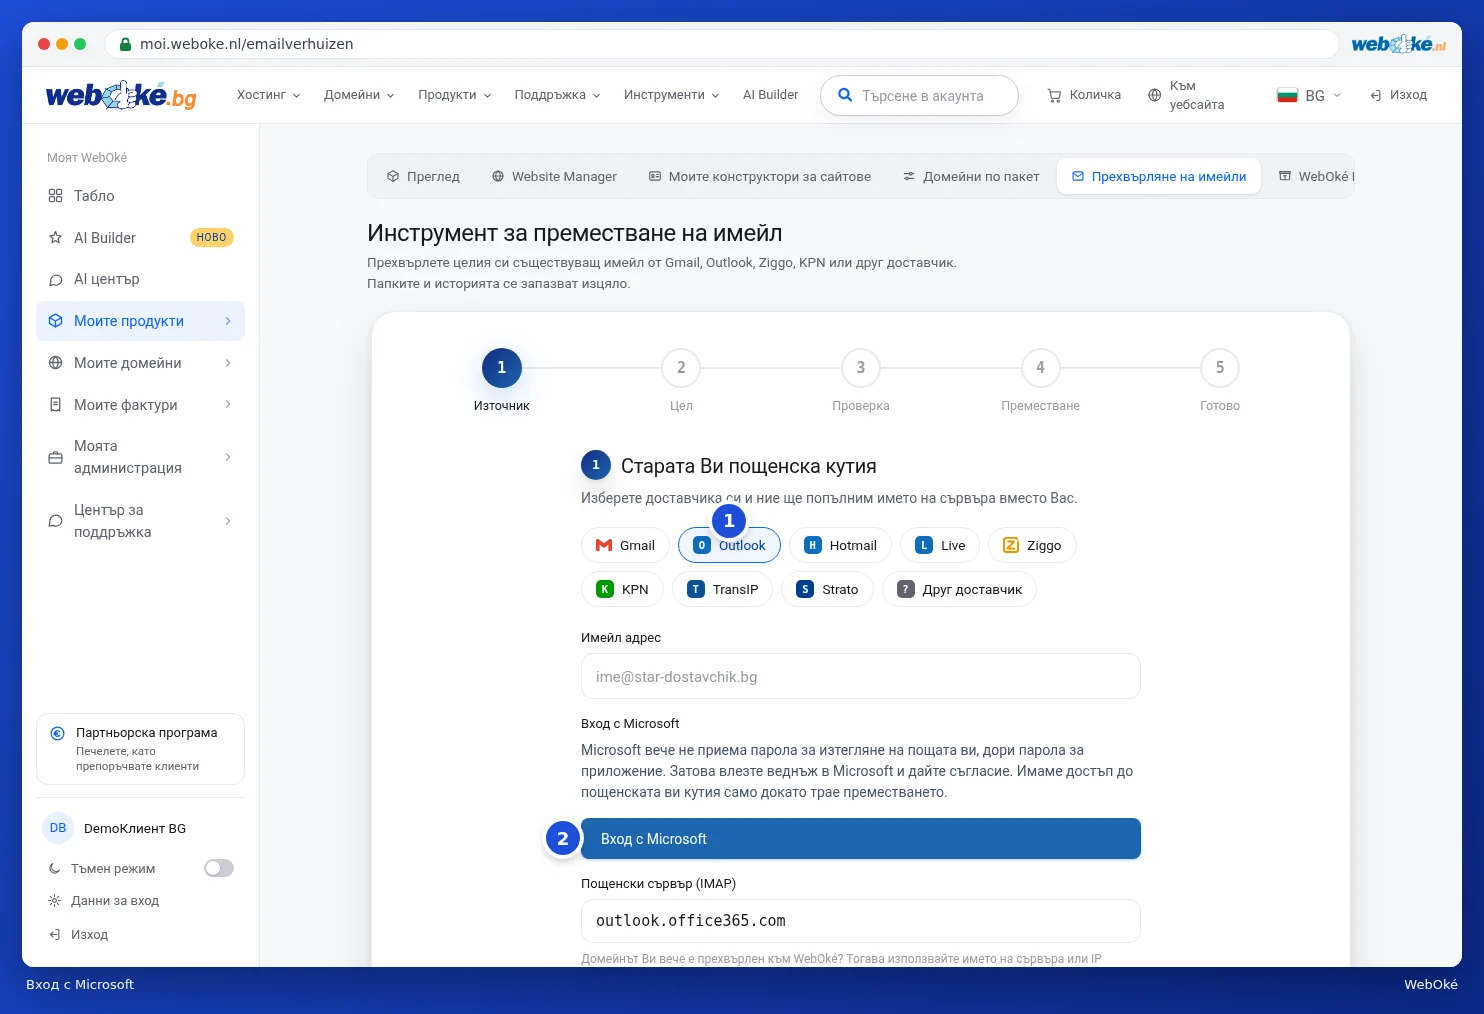Viewport: 1484px width, 1014px height.
Task: Open the Поддръжка dropdown
Action: coord(557,96)
